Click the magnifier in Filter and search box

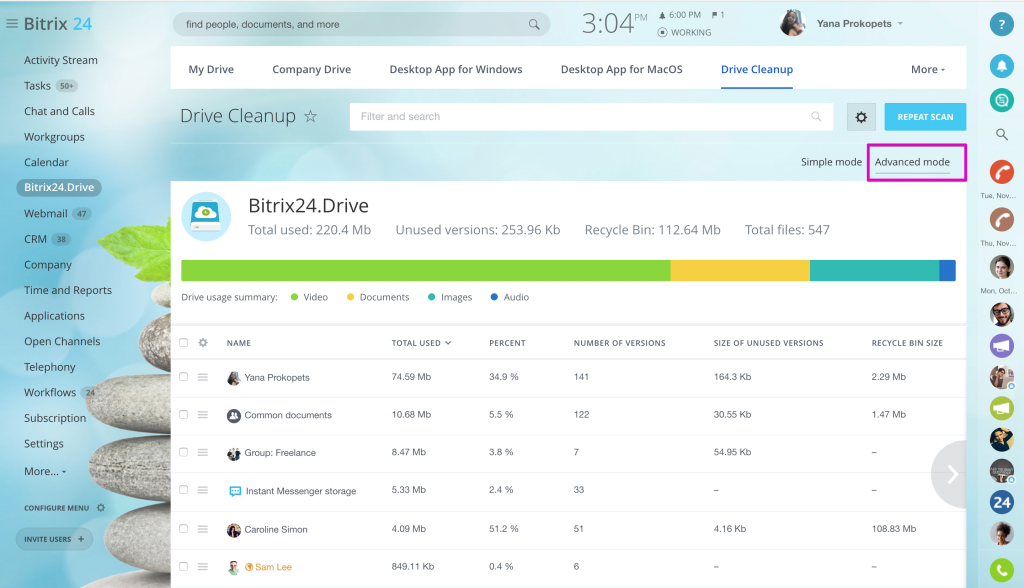click(816, 116)
